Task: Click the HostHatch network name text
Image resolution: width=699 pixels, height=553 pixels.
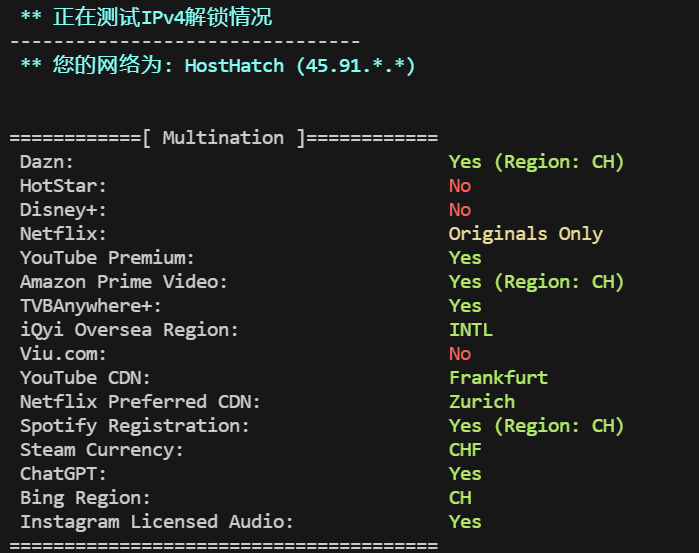Action: [x=234, y=66]
